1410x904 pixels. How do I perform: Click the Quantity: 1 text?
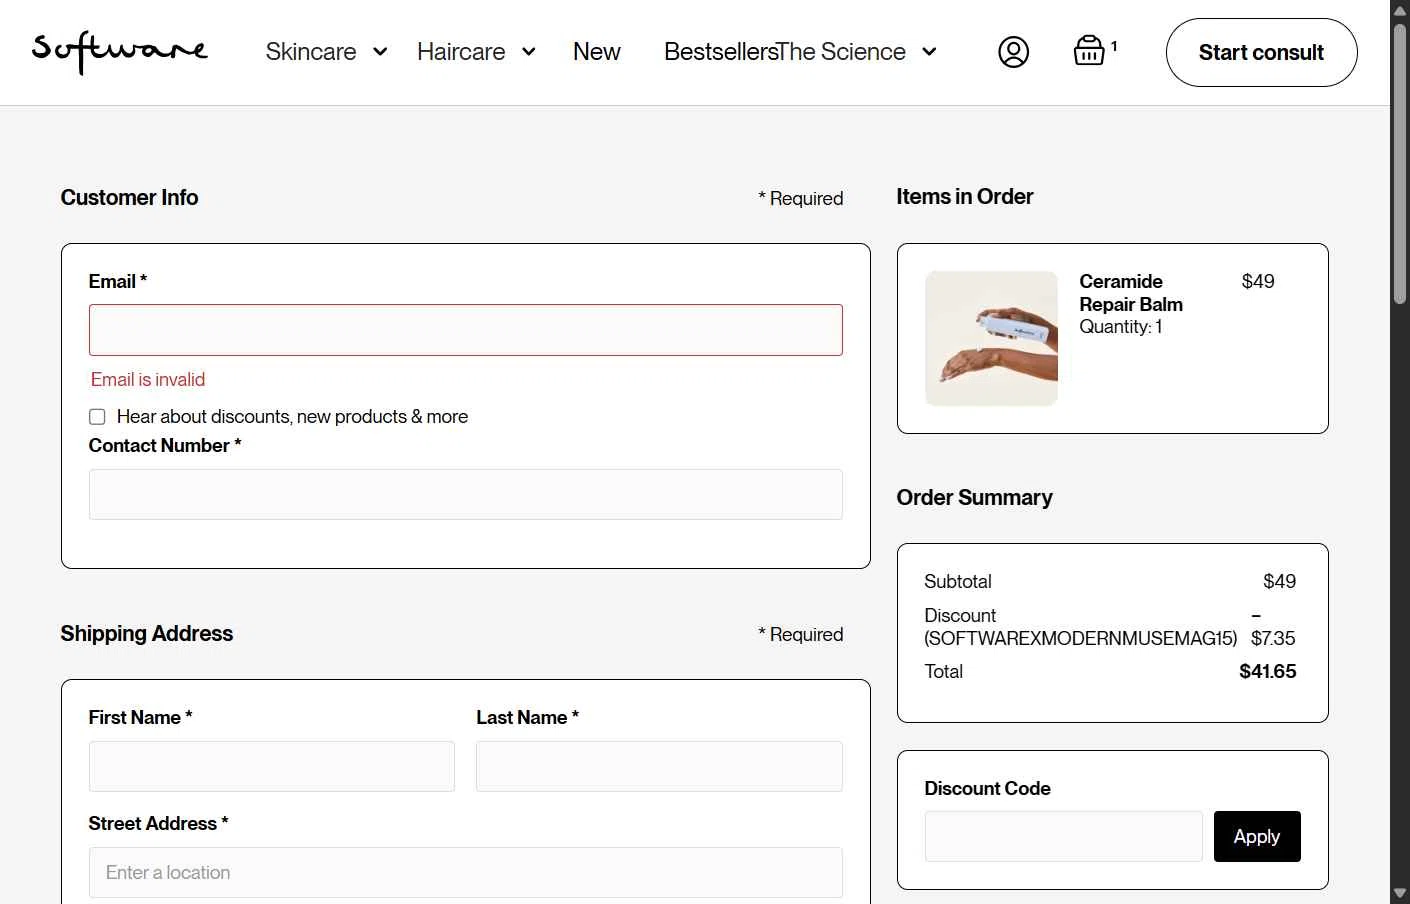click(1120, 327)
